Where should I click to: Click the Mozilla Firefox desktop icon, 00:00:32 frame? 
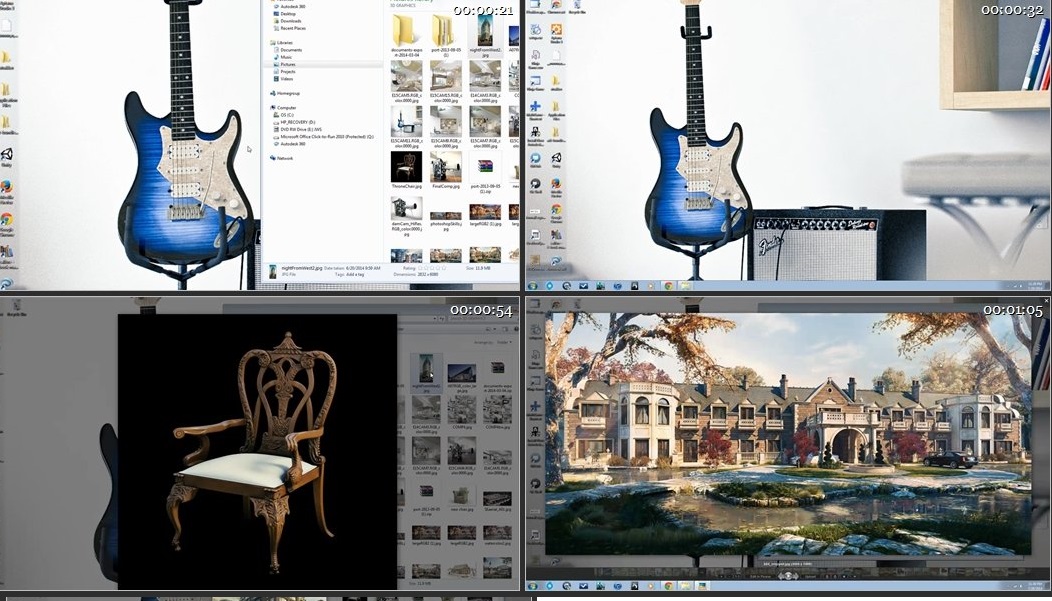point(556,186)
